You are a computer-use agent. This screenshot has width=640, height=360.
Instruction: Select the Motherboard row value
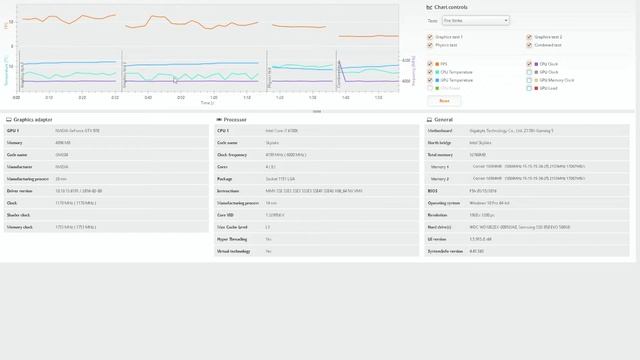[x=511, y=131]
